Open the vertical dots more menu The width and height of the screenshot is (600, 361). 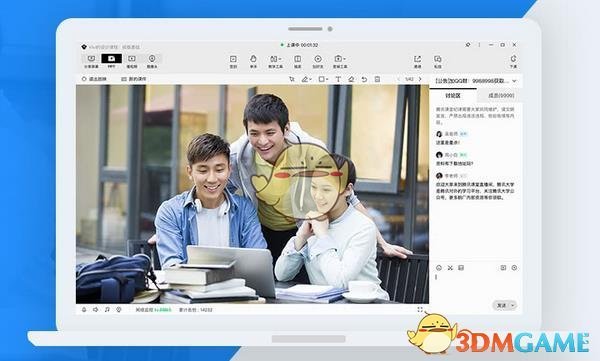[479, 45]
